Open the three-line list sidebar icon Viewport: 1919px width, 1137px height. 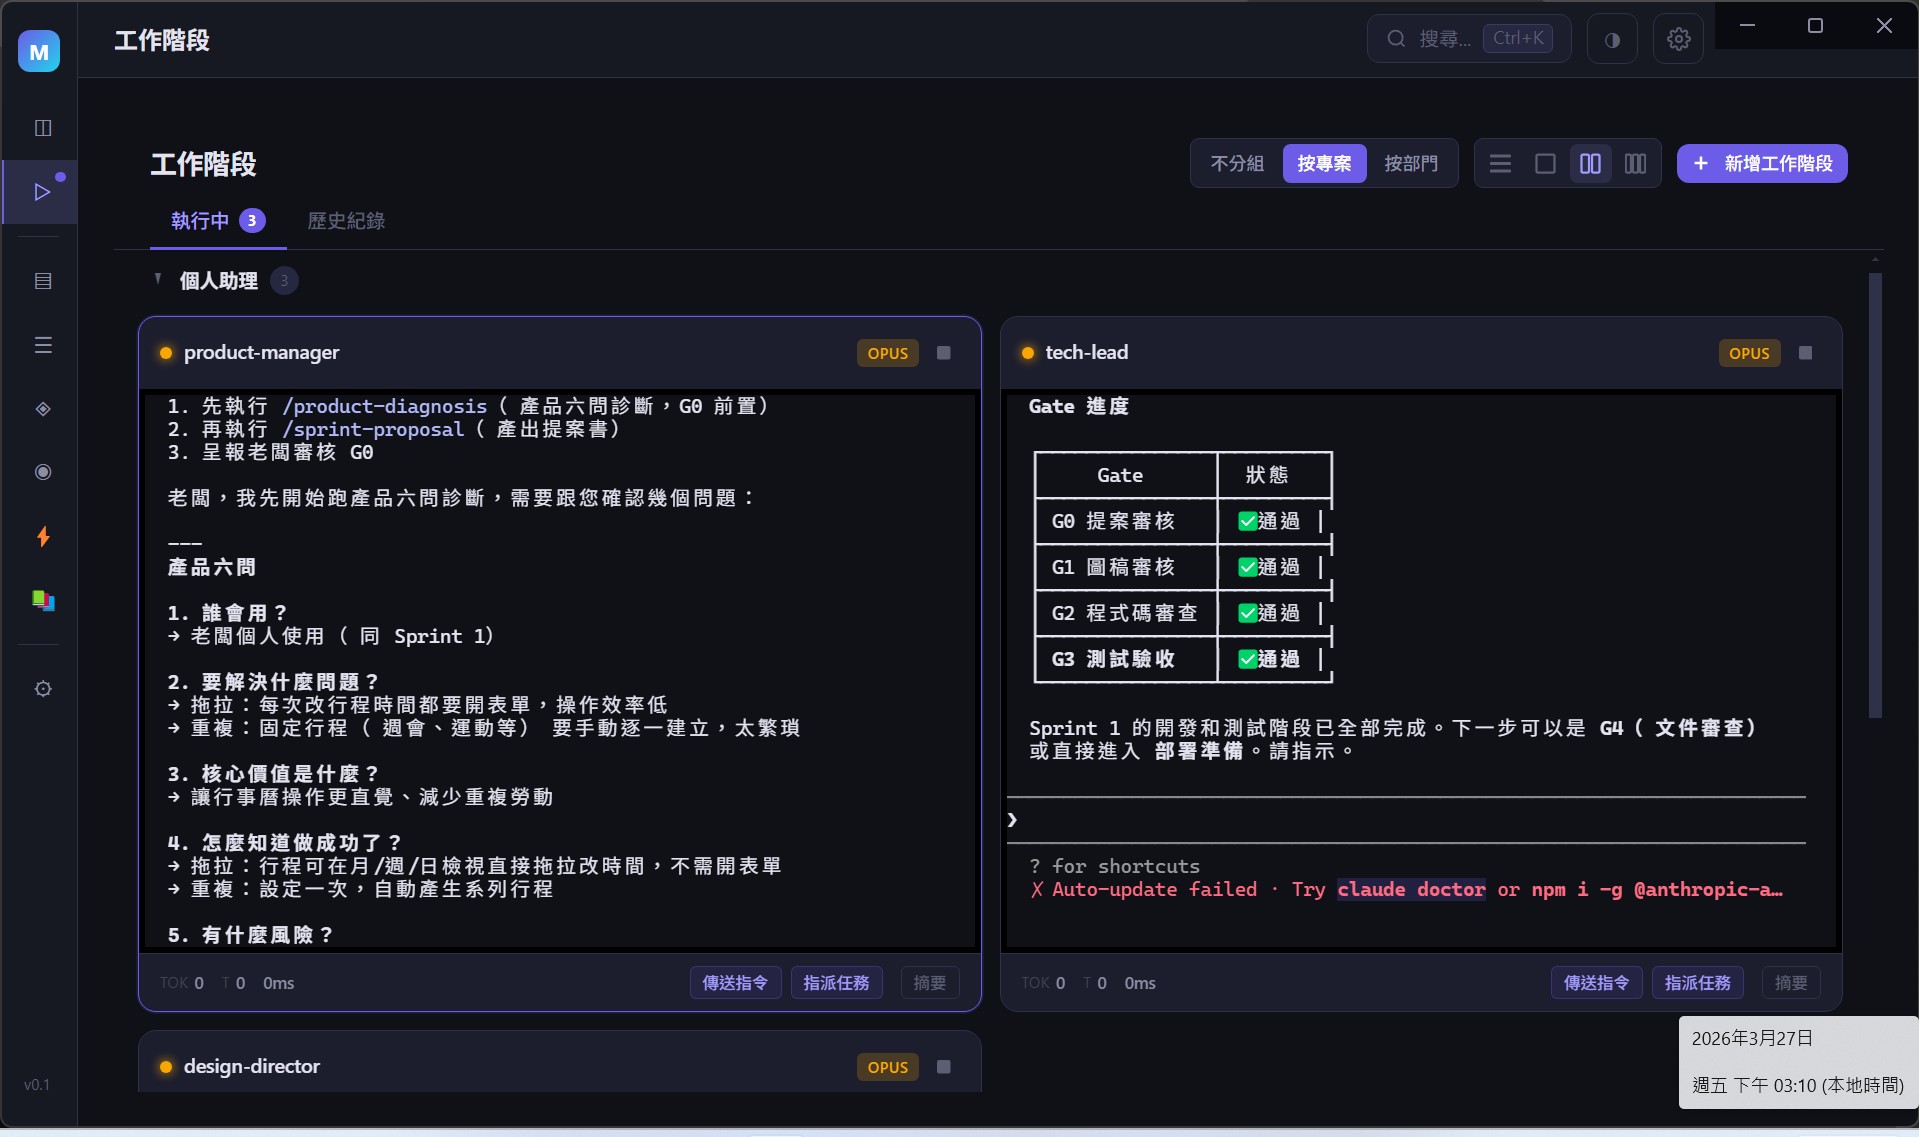(x=43, y=345)
